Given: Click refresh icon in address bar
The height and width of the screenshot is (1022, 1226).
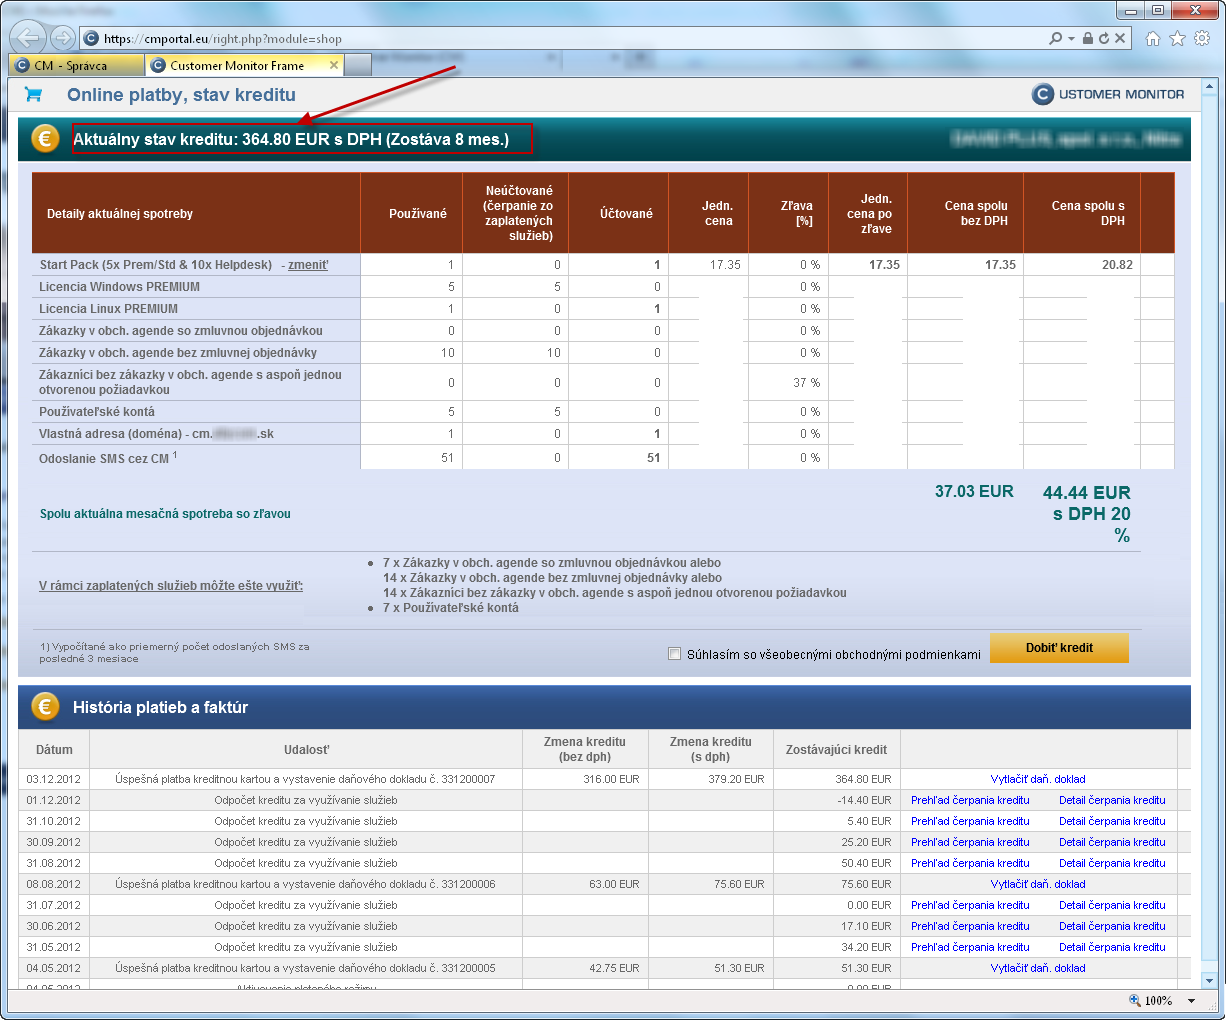Looking at the screenshot, I should tap(1104, 38).
